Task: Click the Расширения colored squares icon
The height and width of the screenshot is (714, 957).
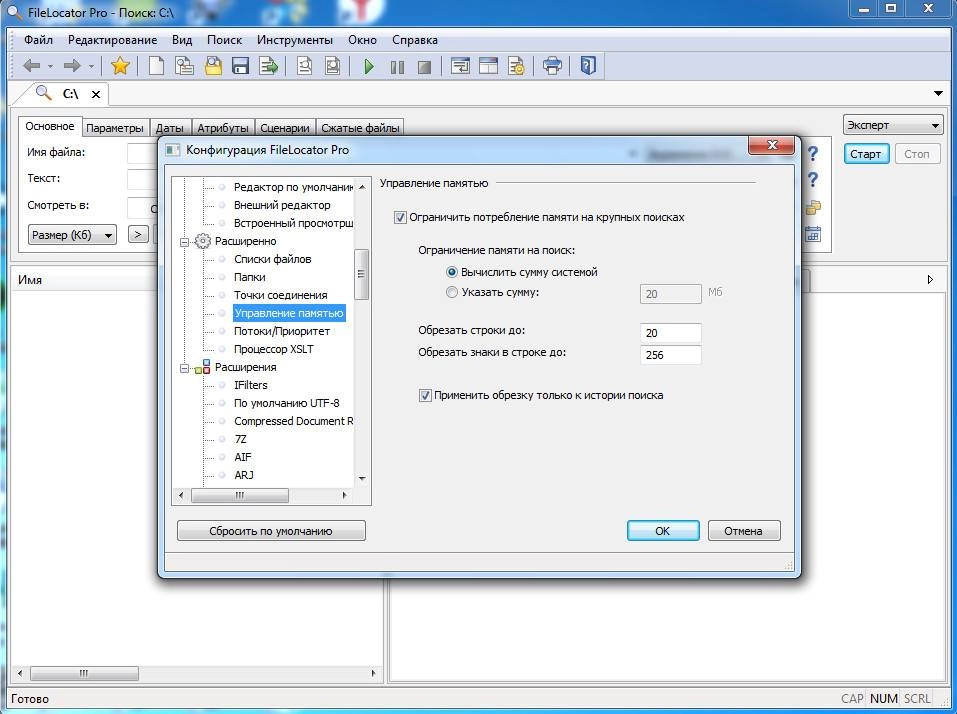Action: coord(203,367)
